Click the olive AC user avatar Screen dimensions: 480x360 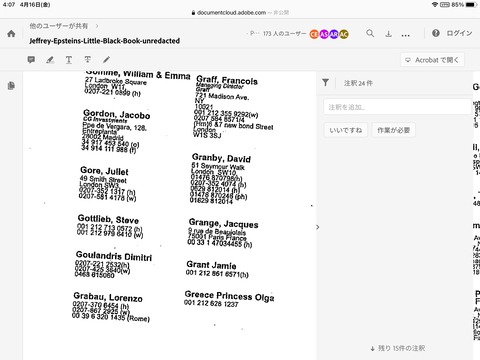click(344, 34)
